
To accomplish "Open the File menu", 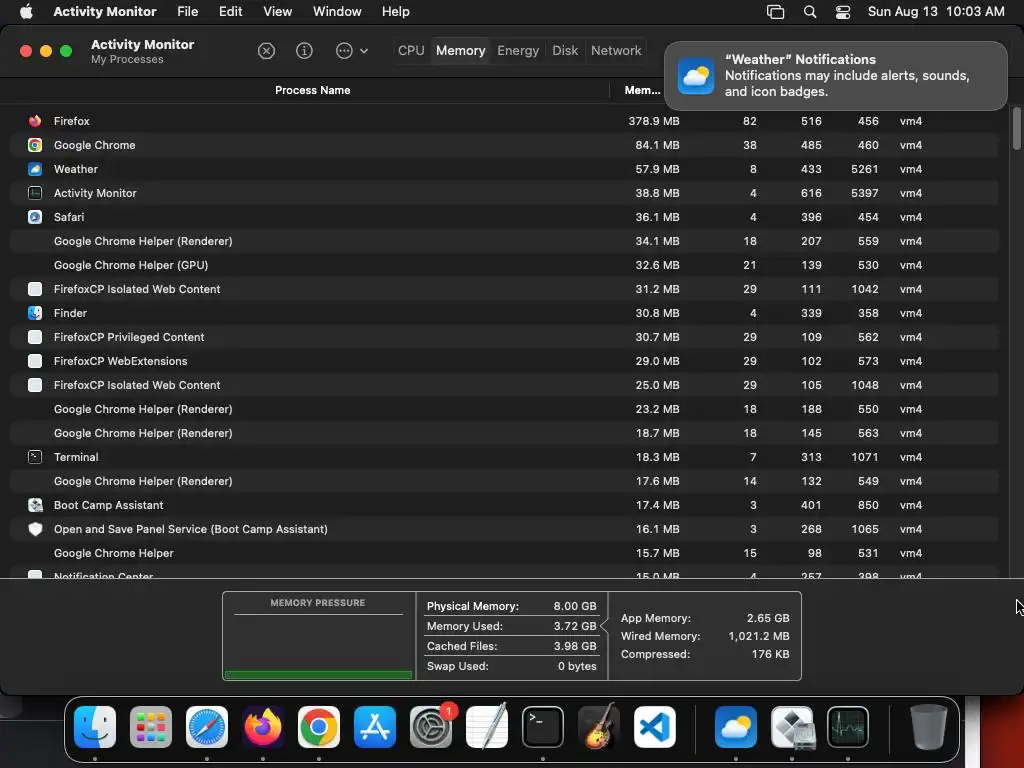I will pos(187,12).
